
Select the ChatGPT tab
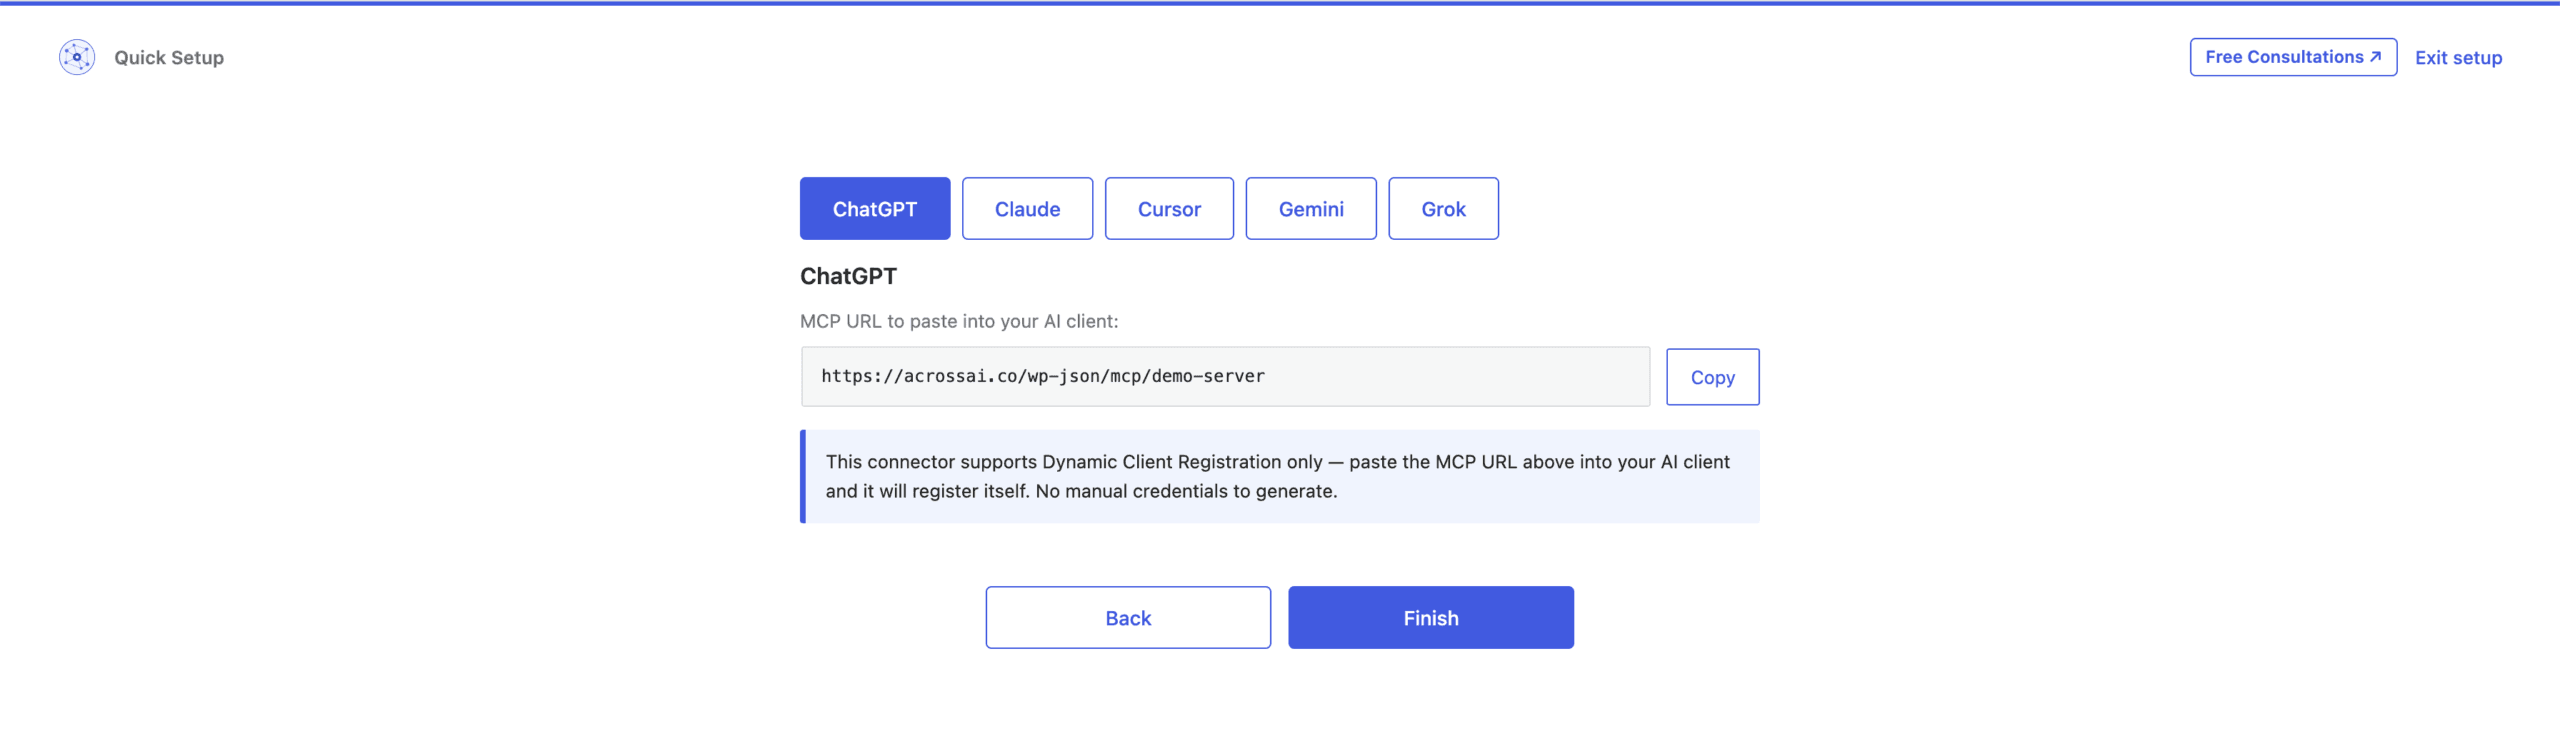click(875, 208)
